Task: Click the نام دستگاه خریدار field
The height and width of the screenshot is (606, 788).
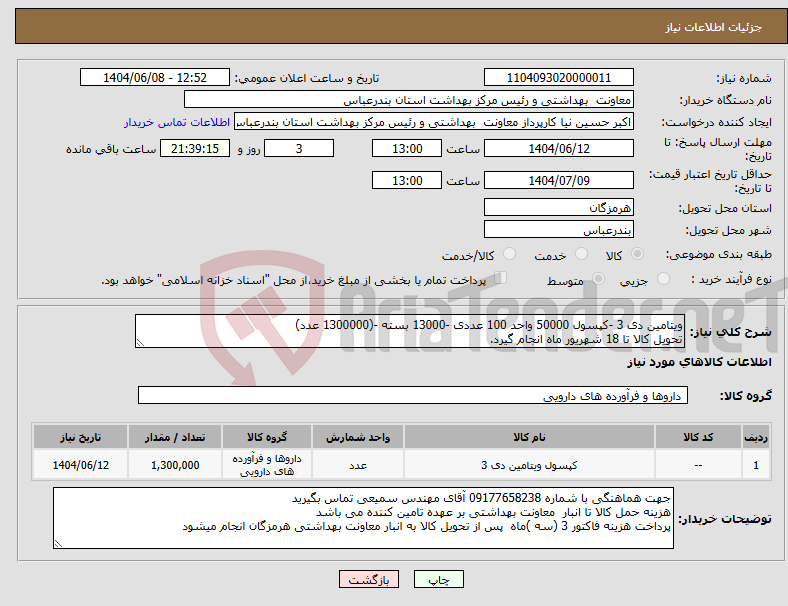Action: (x=409, y=99)
